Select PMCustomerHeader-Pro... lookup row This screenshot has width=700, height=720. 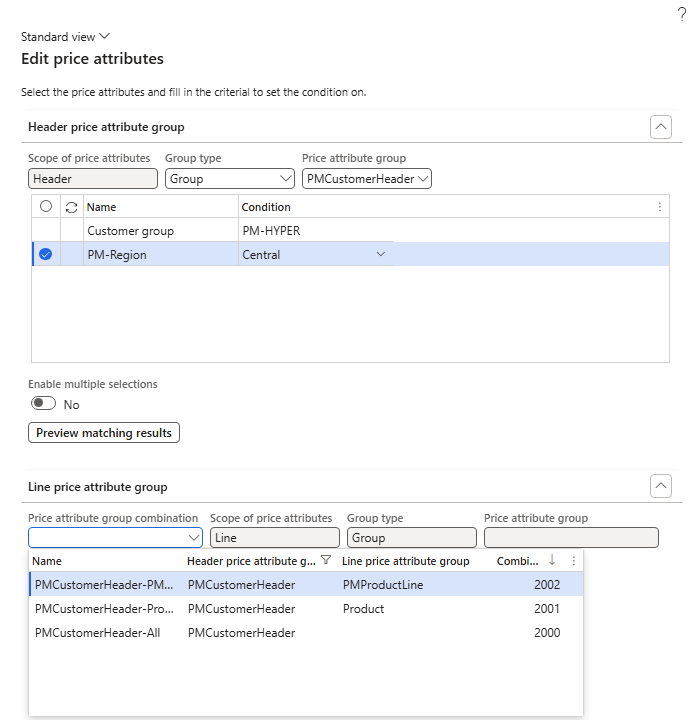(306, 608)
